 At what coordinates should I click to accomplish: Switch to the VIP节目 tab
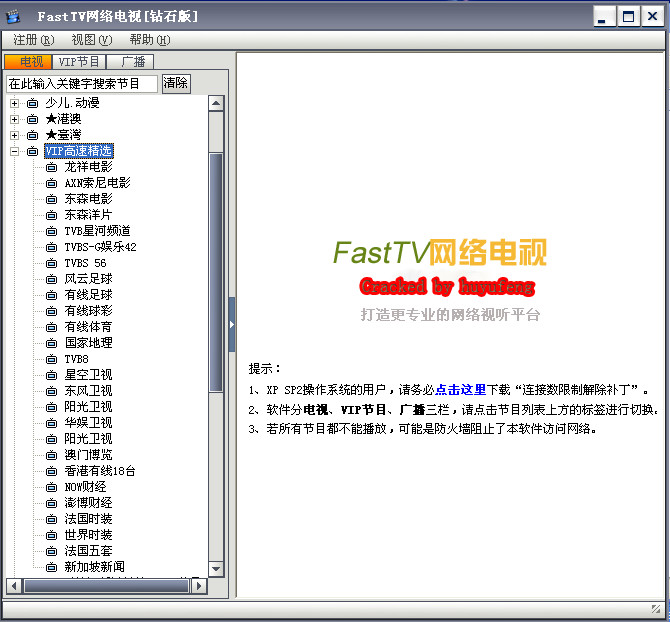tap(79, 62)
